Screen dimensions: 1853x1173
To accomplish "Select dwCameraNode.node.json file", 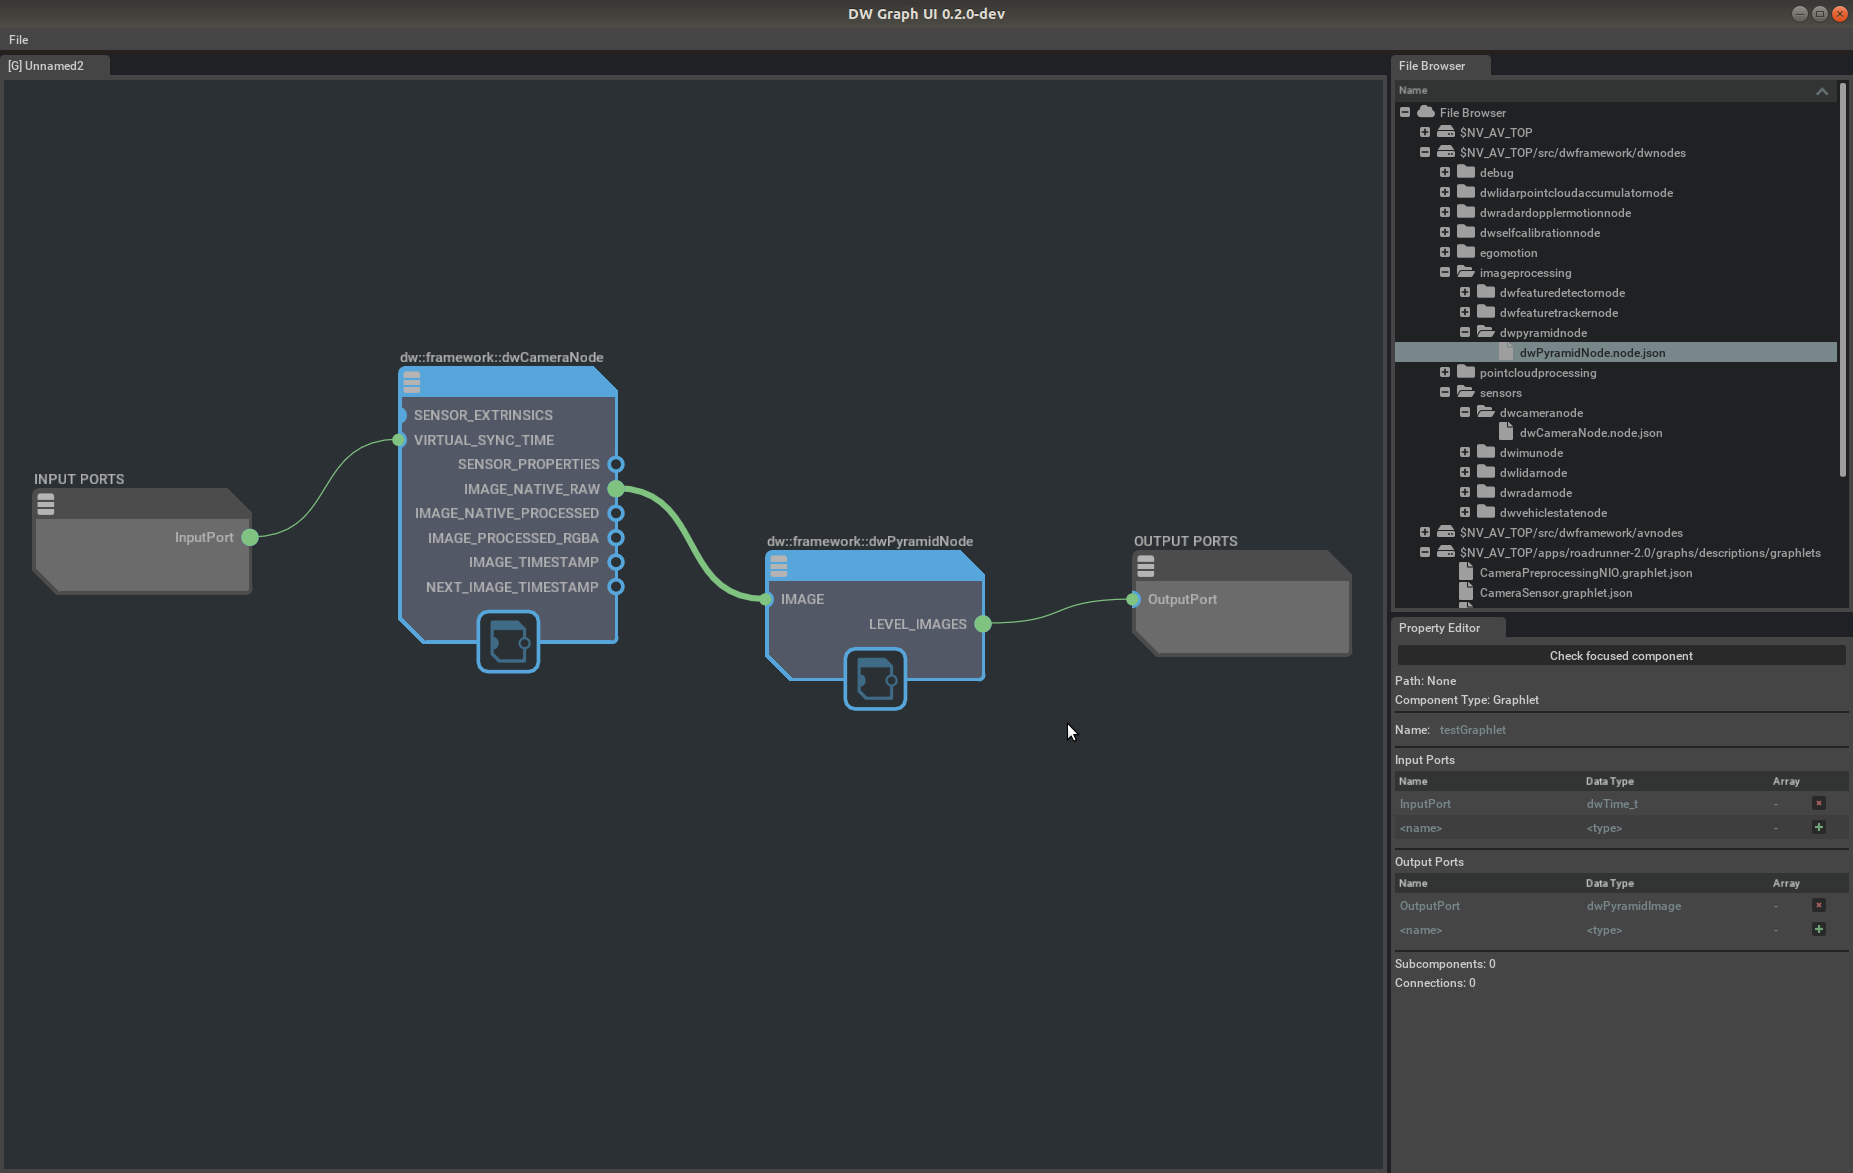I will click(x=1590, y=433).
